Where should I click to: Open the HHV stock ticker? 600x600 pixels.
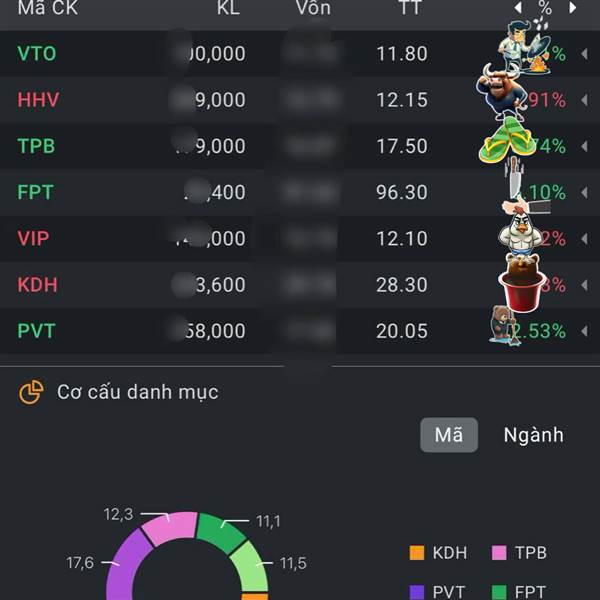[36, 100]
